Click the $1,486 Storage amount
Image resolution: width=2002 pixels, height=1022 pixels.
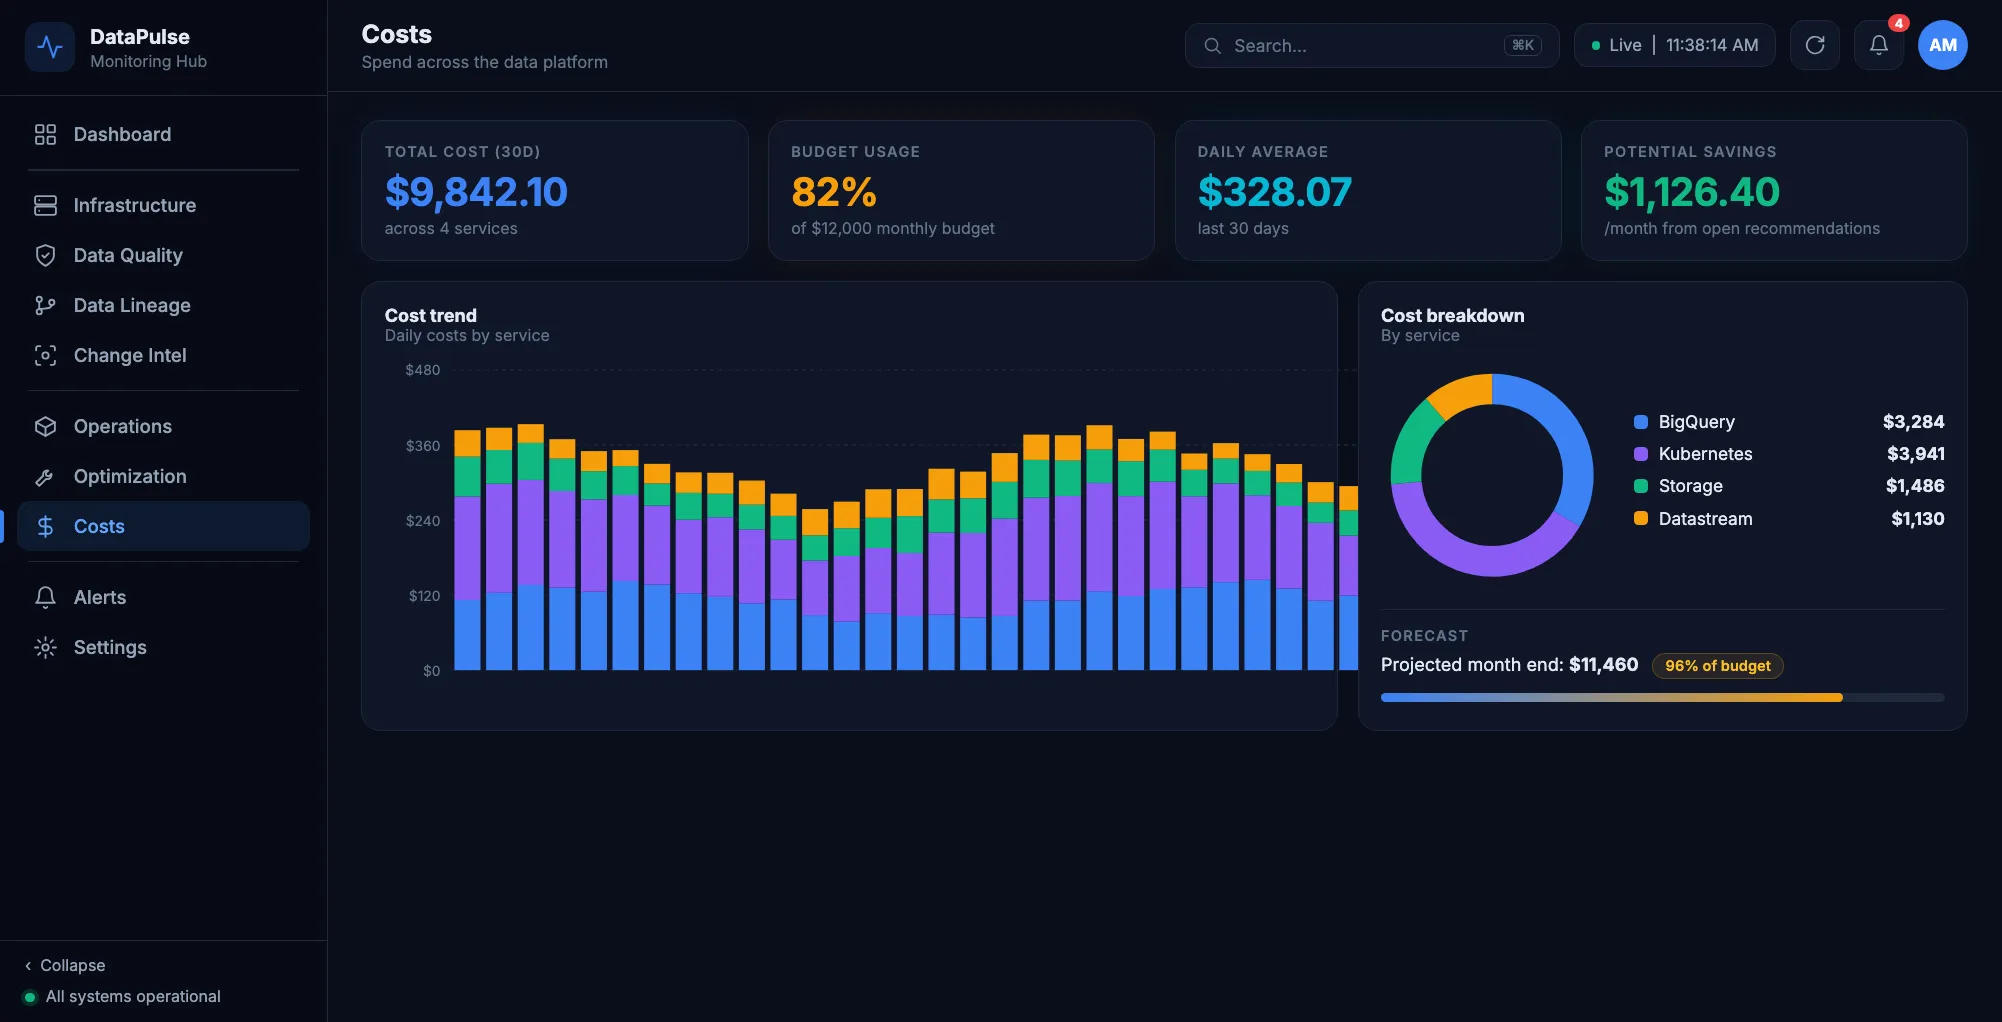point(1915,486)
